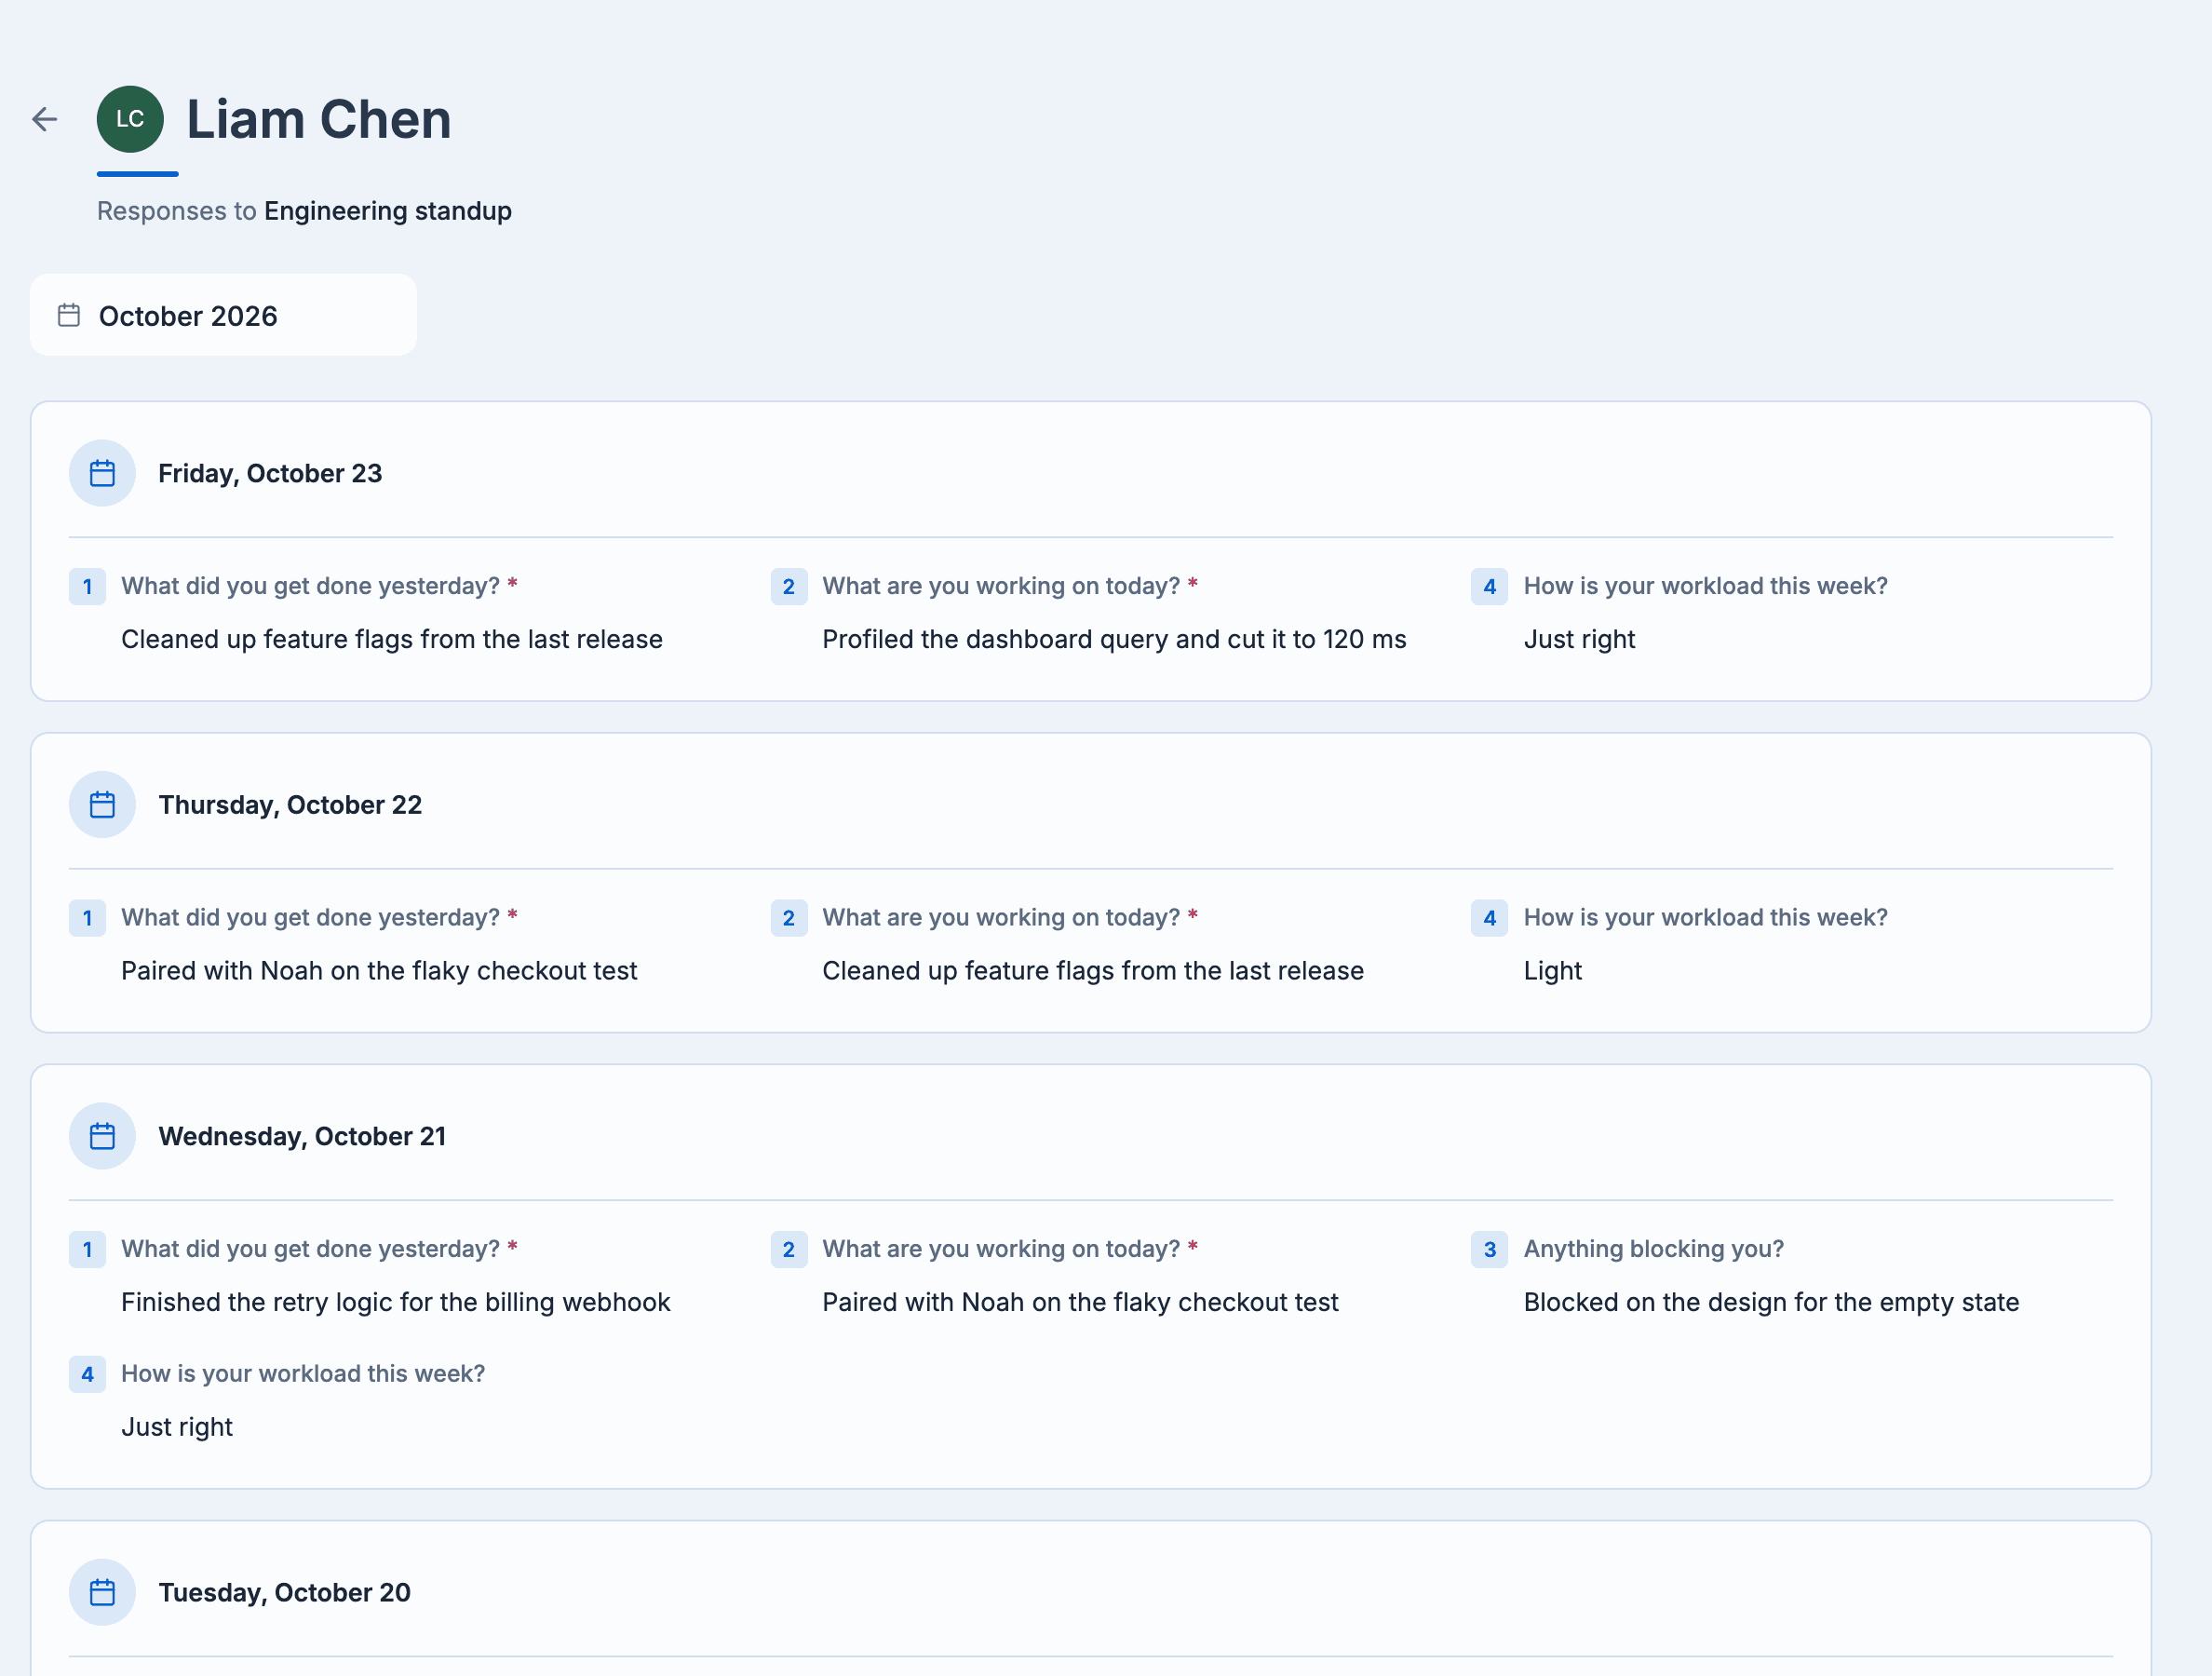Click 'Profiled the dashboard query and cut it to 120 ms'
Image resolution: width=2212 pixels, height=1676 pixels.
pyautogui.click(x=1114, y=639)
